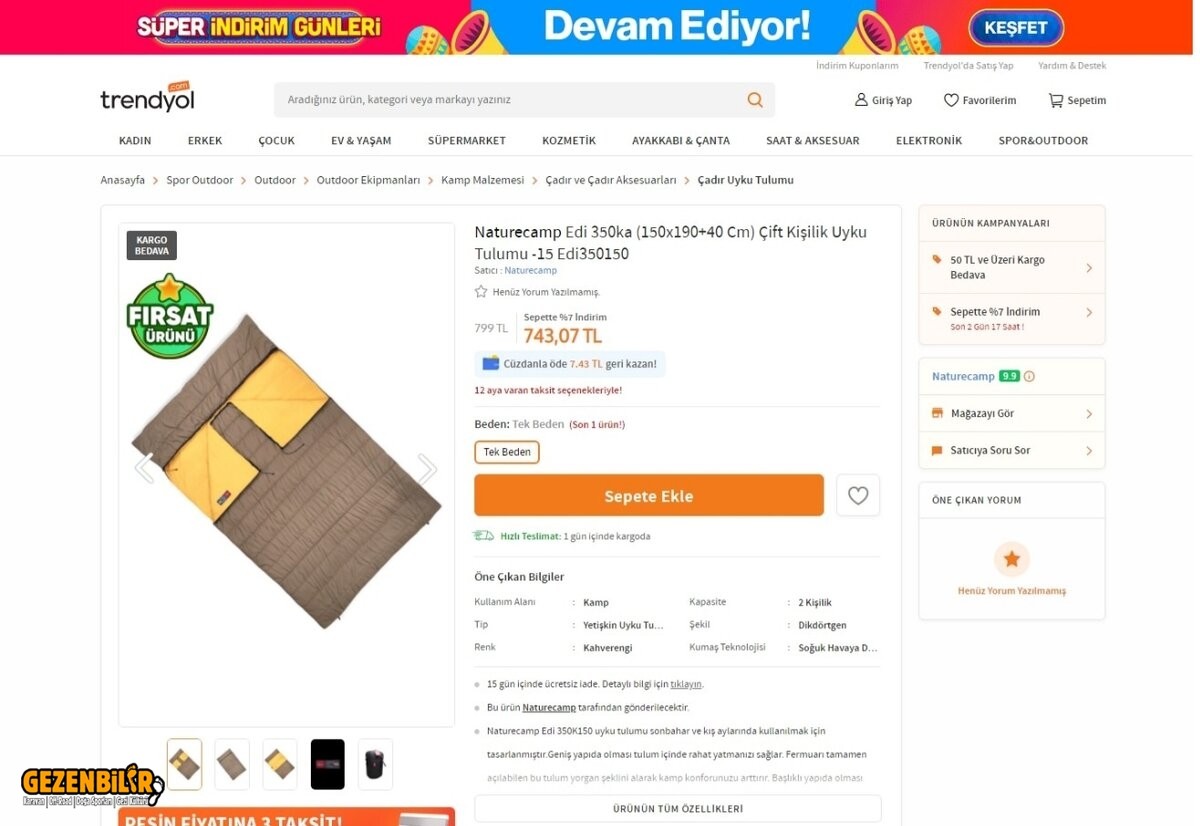
Task: Open Mağazayı Gör chevron row
Action: tap(1012, 413)
